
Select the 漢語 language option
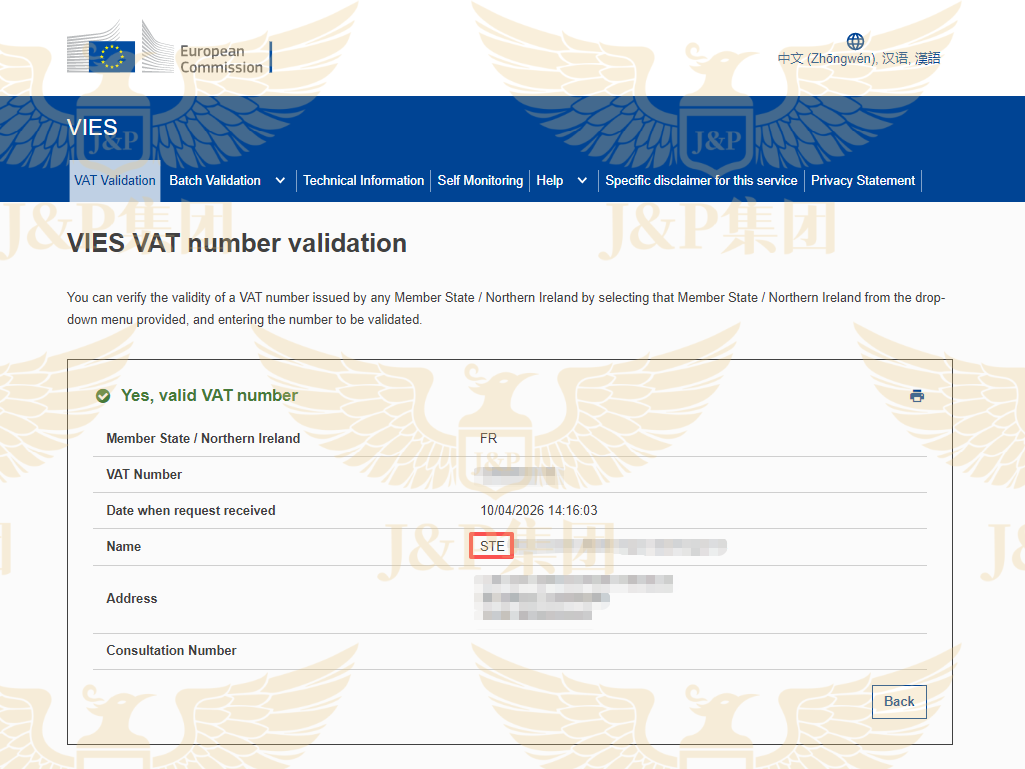coord(927,58)
